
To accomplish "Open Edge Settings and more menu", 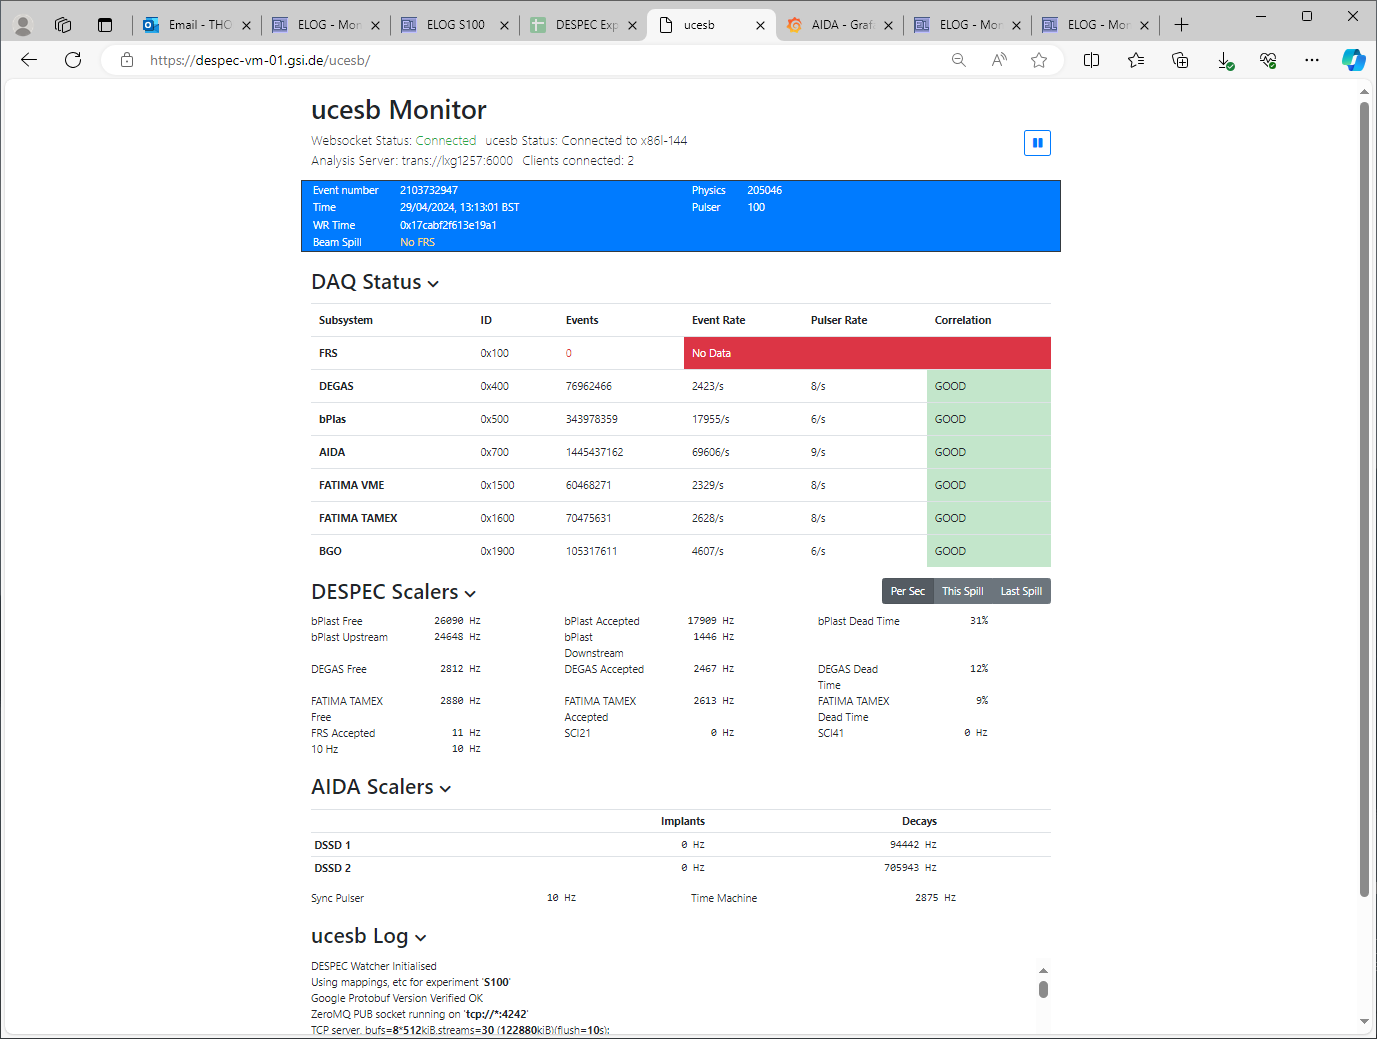I will coord(1312,60).
